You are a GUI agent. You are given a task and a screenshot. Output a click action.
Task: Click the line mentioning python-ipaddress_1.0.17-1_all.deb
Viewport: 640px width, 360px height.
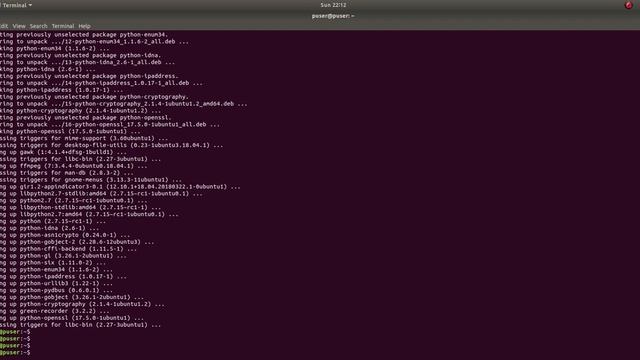tap(101, 83)
